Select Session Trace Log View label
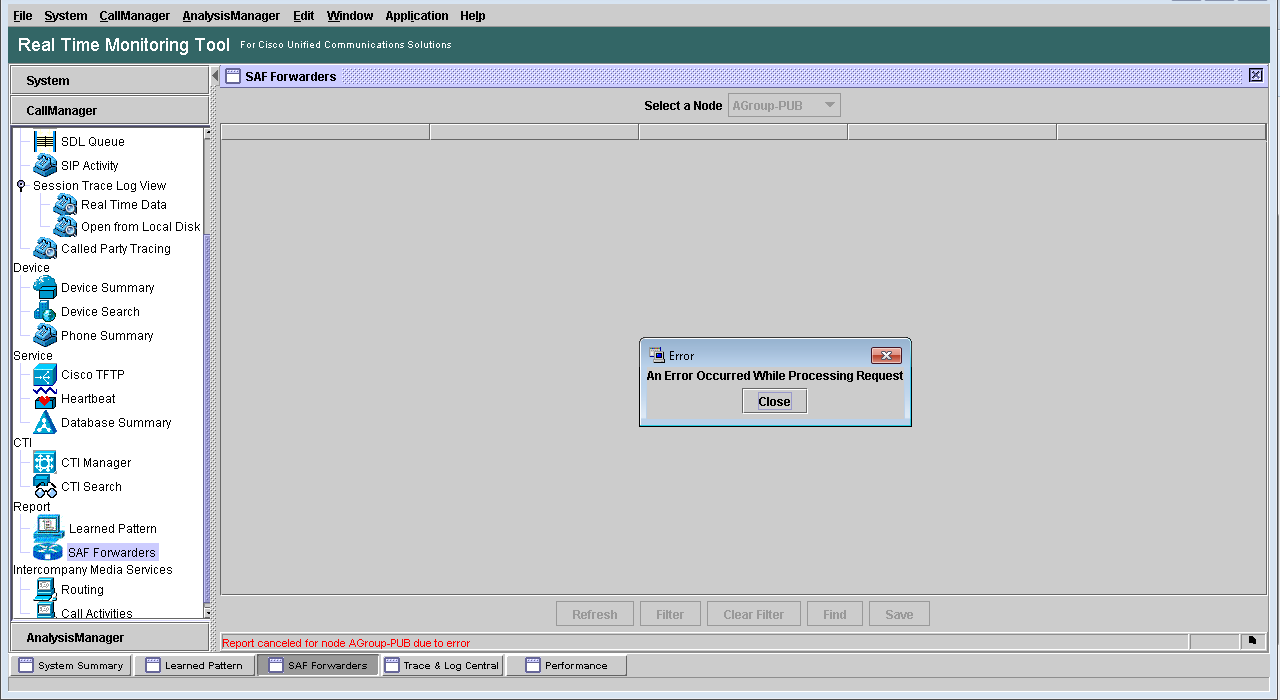 [x=99, y=185]
